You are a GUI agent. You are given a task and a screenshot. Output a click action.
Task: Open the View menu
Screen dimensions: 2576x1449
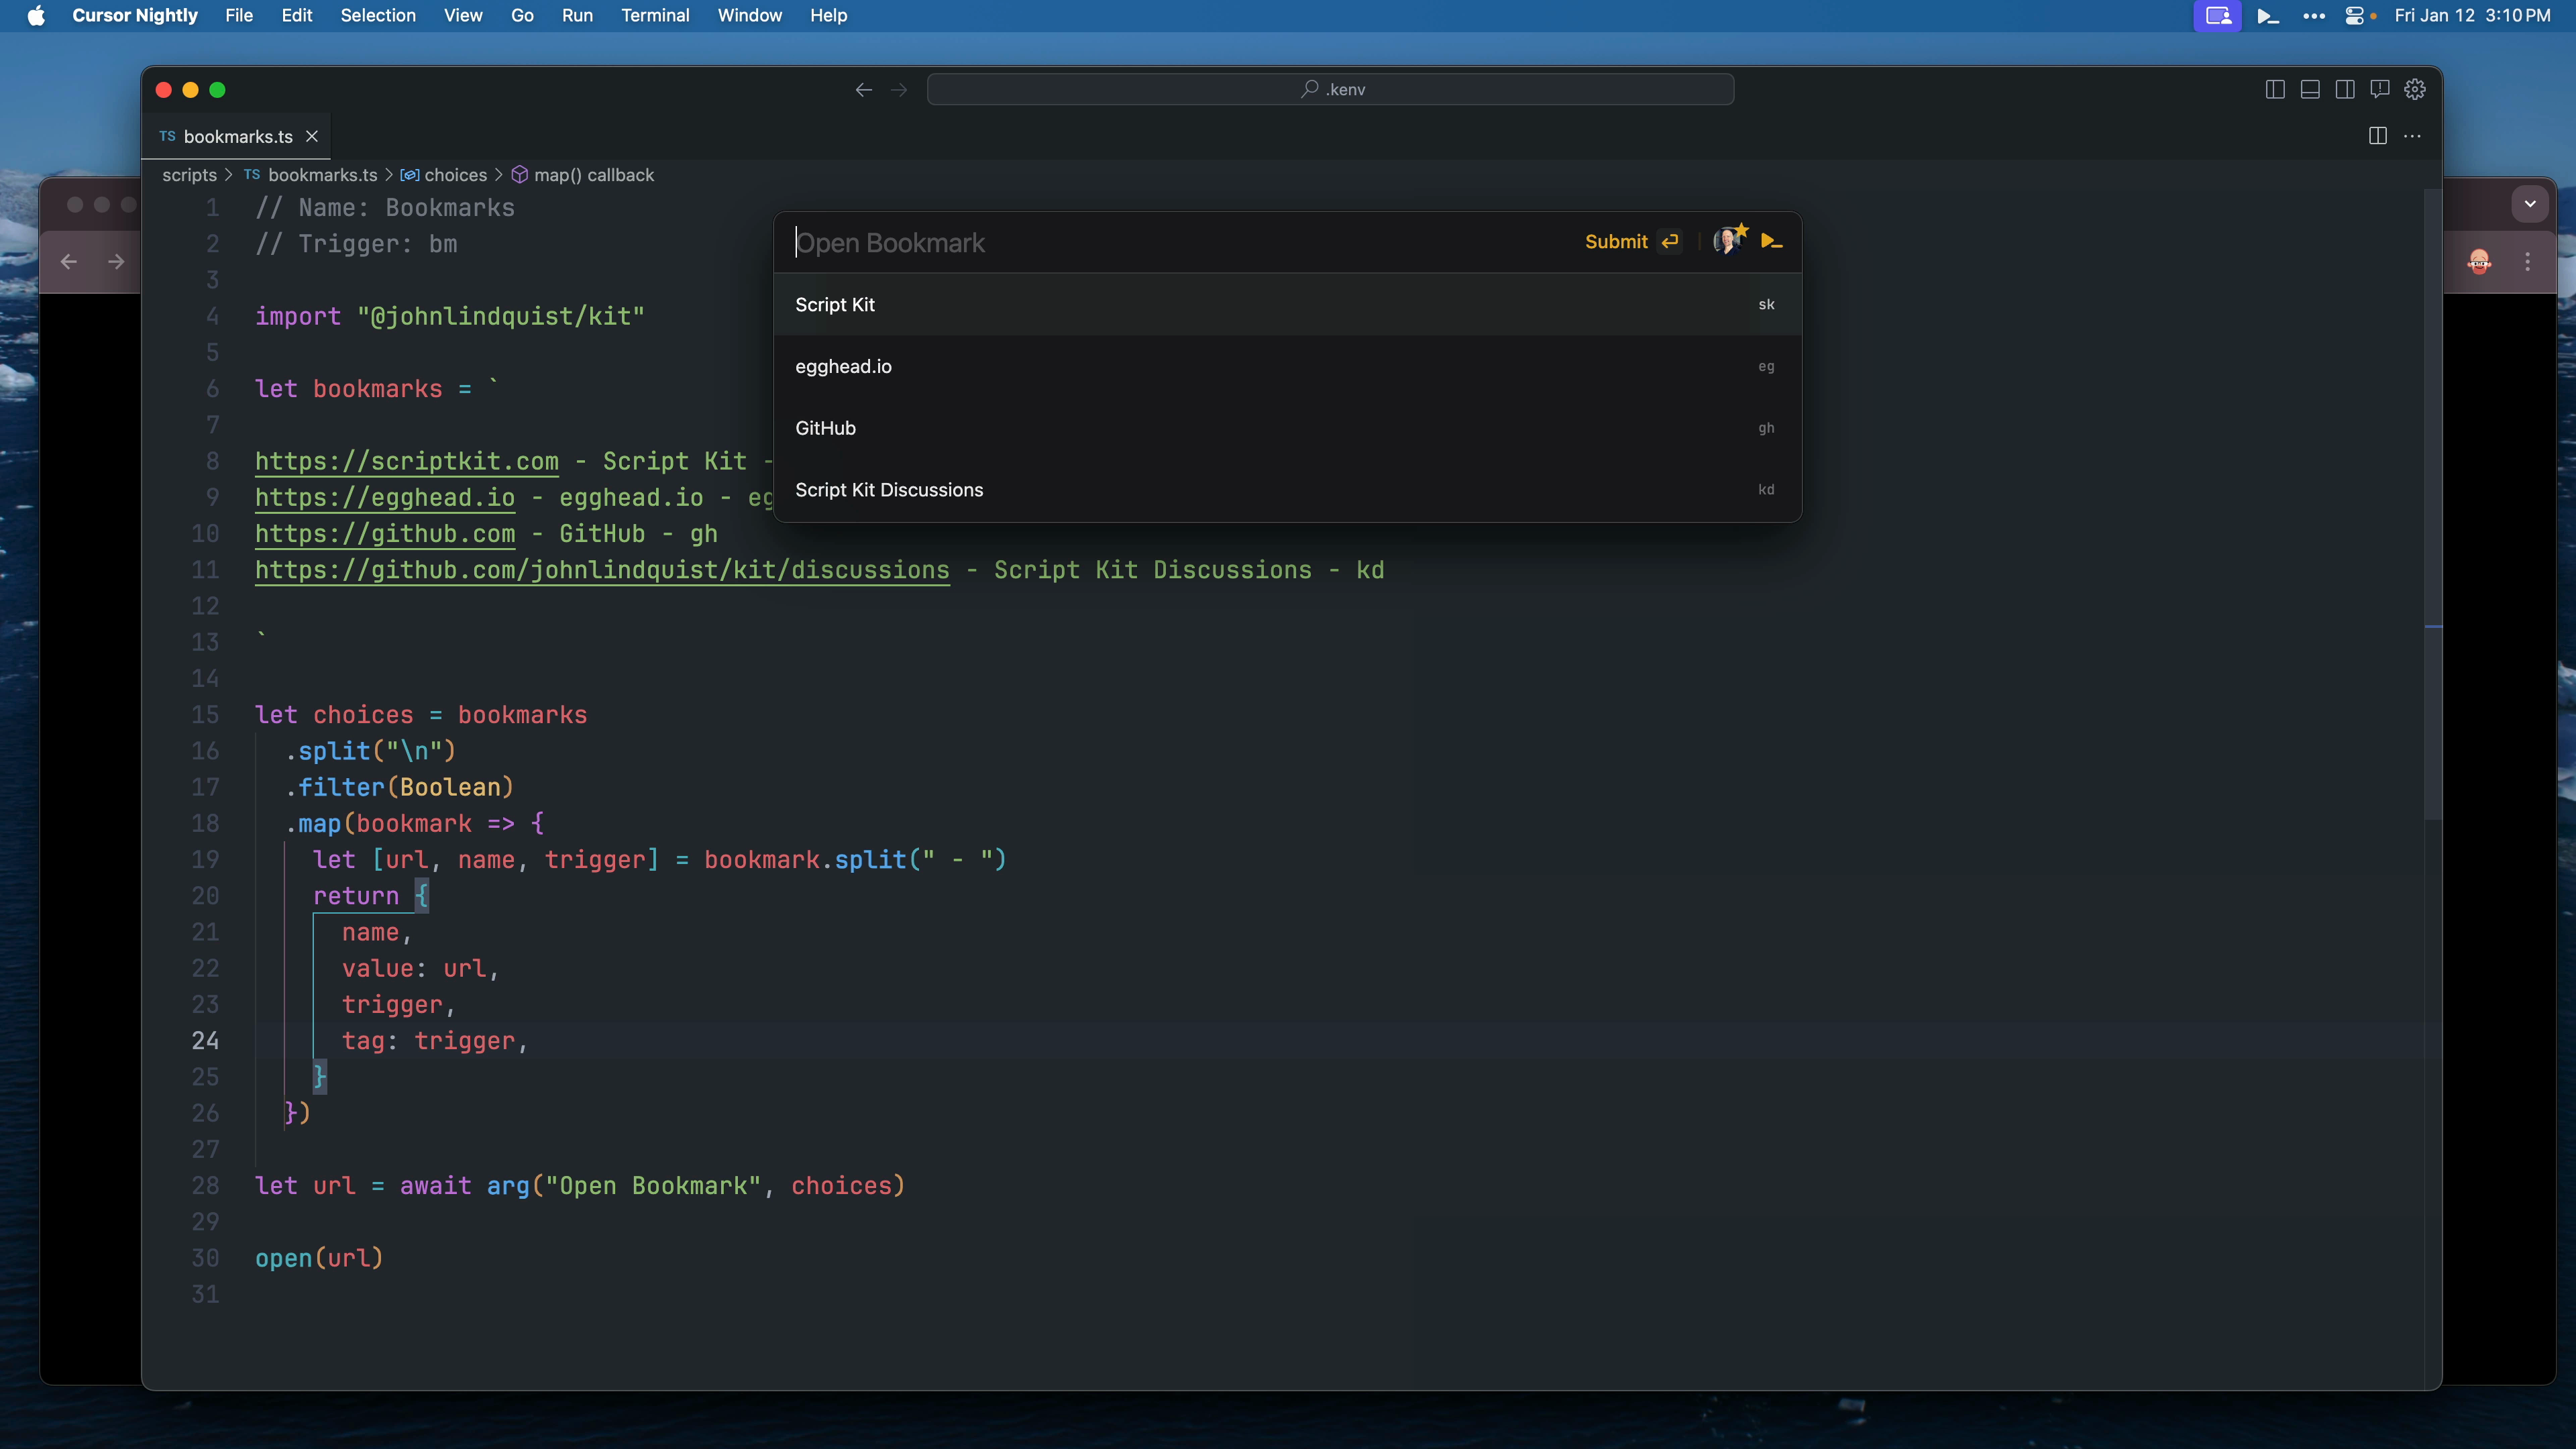463,16
